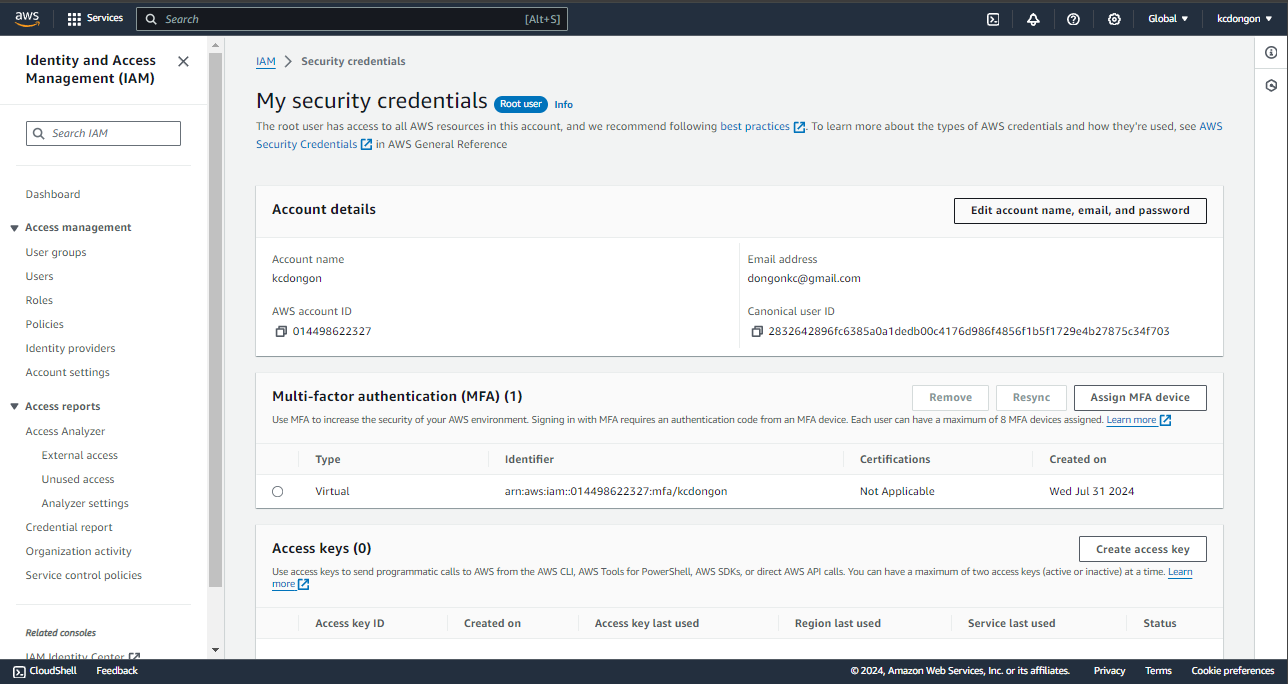Go to Users in the sidebar
This screenshot has height=684, width=1288.
(x=40, y=276)
